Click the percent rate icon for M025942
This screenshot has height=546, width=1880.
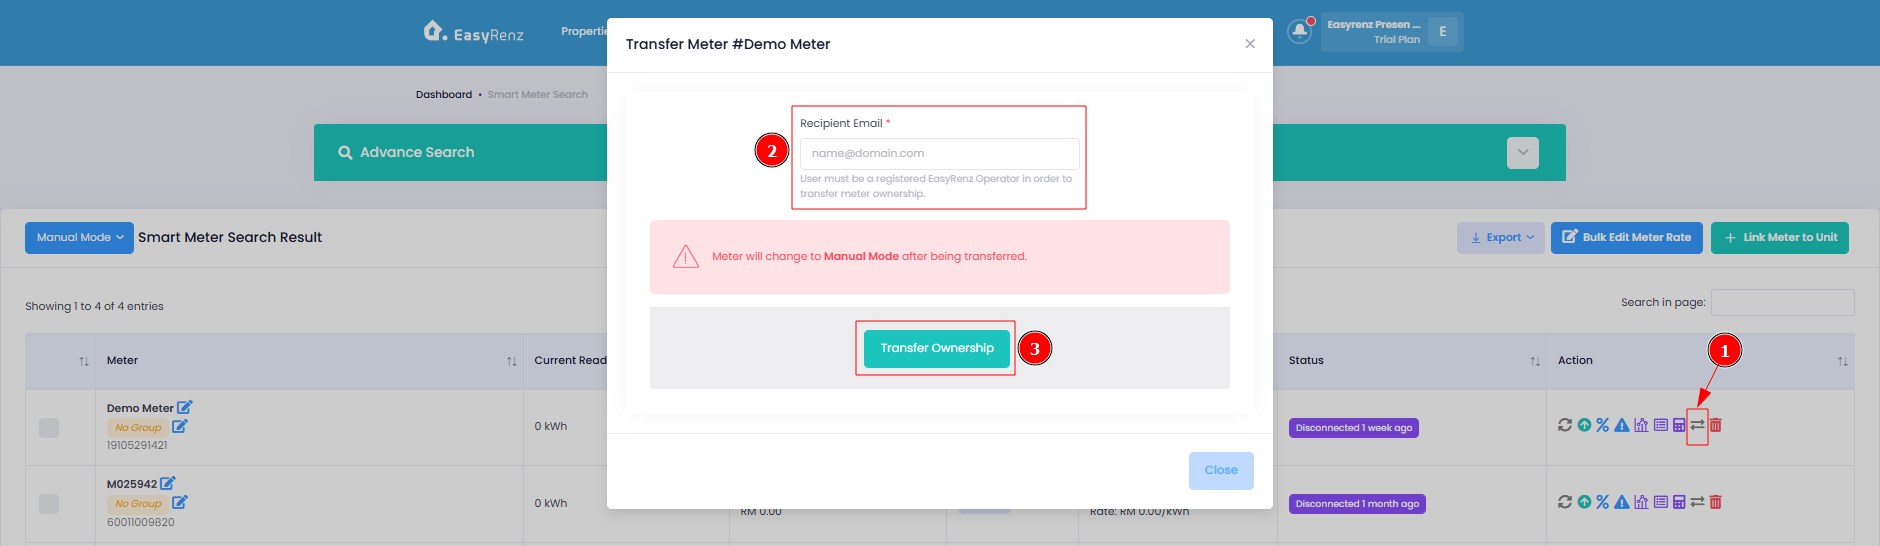coord(1603,502)
